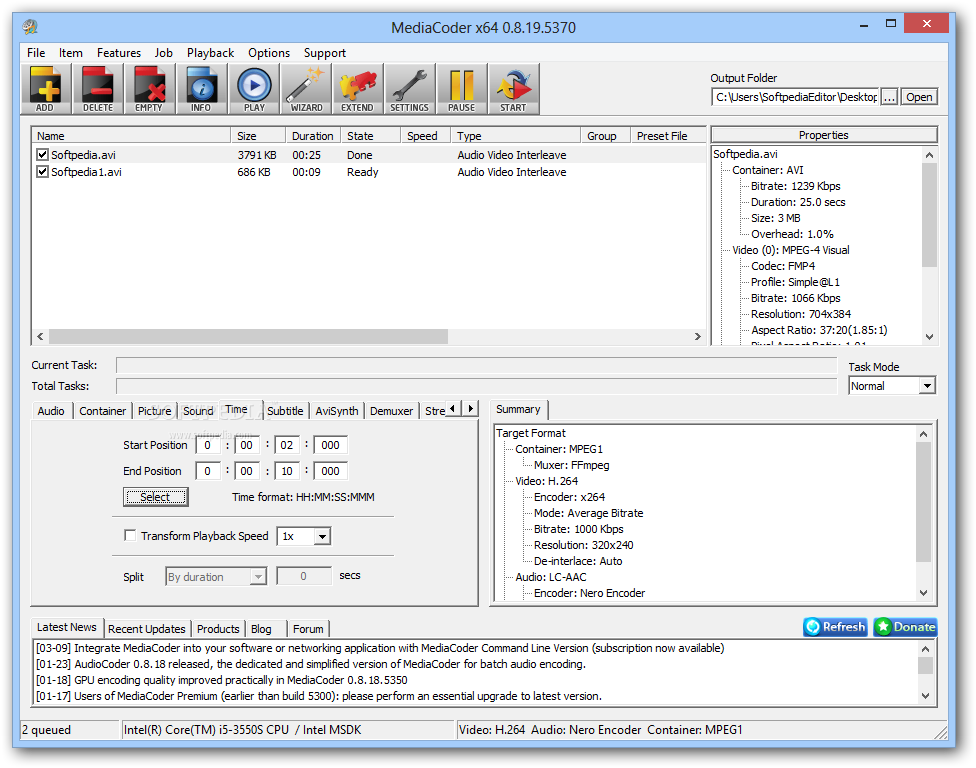Click Summary panel scroll down arrow
The height and width of the screenshot is (768, 976).
pos(924,593)
